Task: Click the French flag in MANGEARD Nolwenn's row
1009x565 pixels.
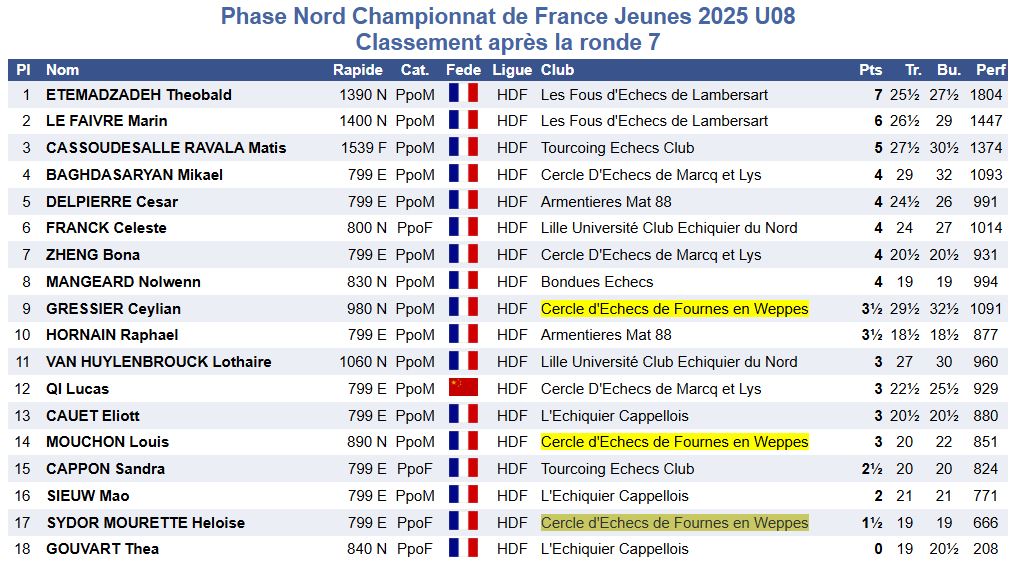Action: tap(463, 281)
